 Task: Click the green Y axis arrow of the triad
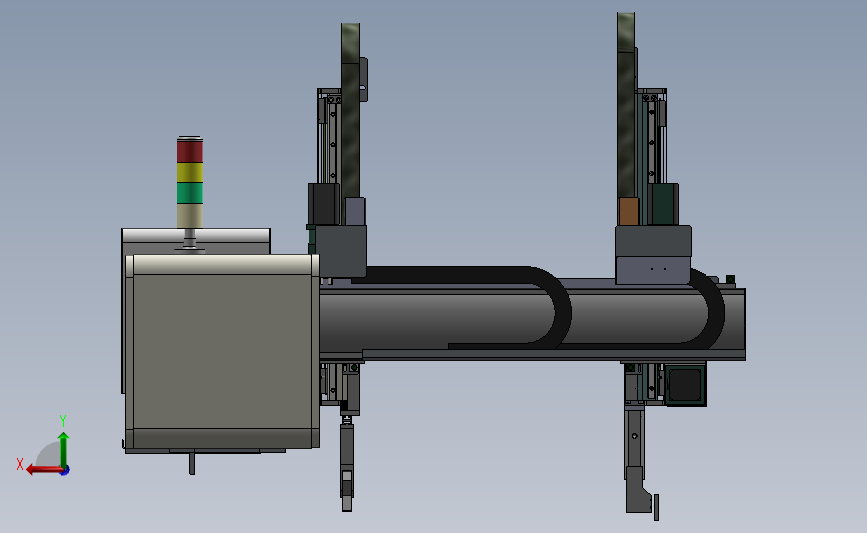tap(63, 449)
